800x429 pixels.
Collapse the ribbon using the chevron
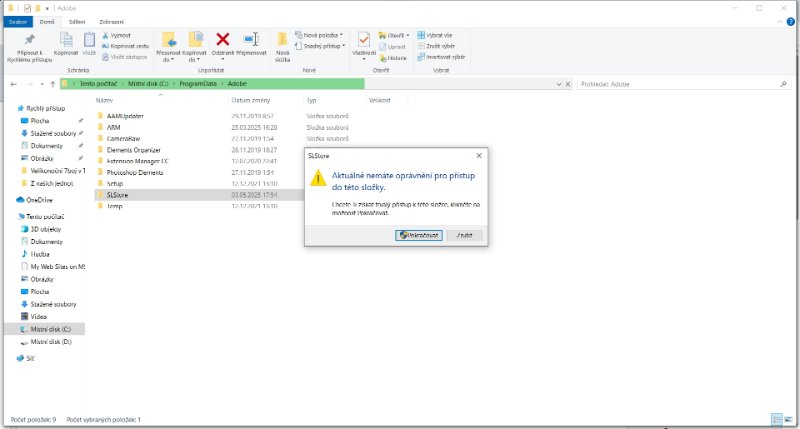780,22
